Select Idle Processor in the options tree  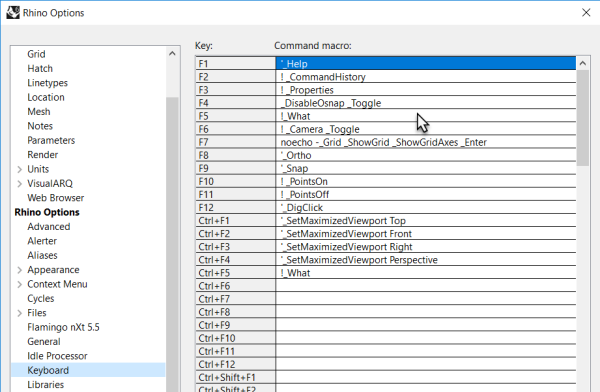pyautogui.click(x=57, y=356)
